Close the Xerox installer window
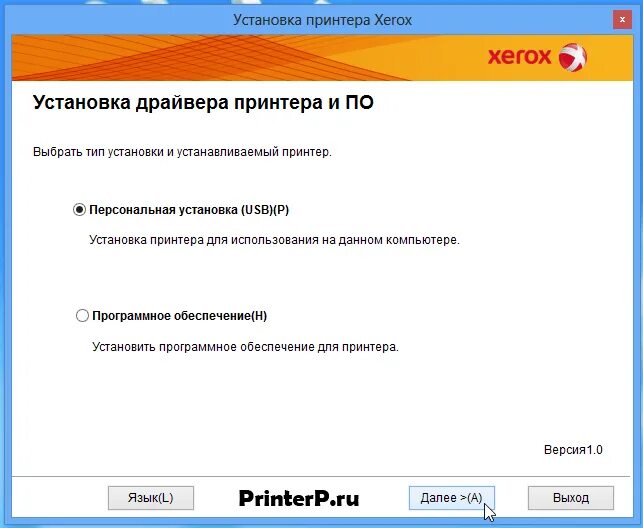The height and width of the screenshot is (528, 643). coord(622,20)
